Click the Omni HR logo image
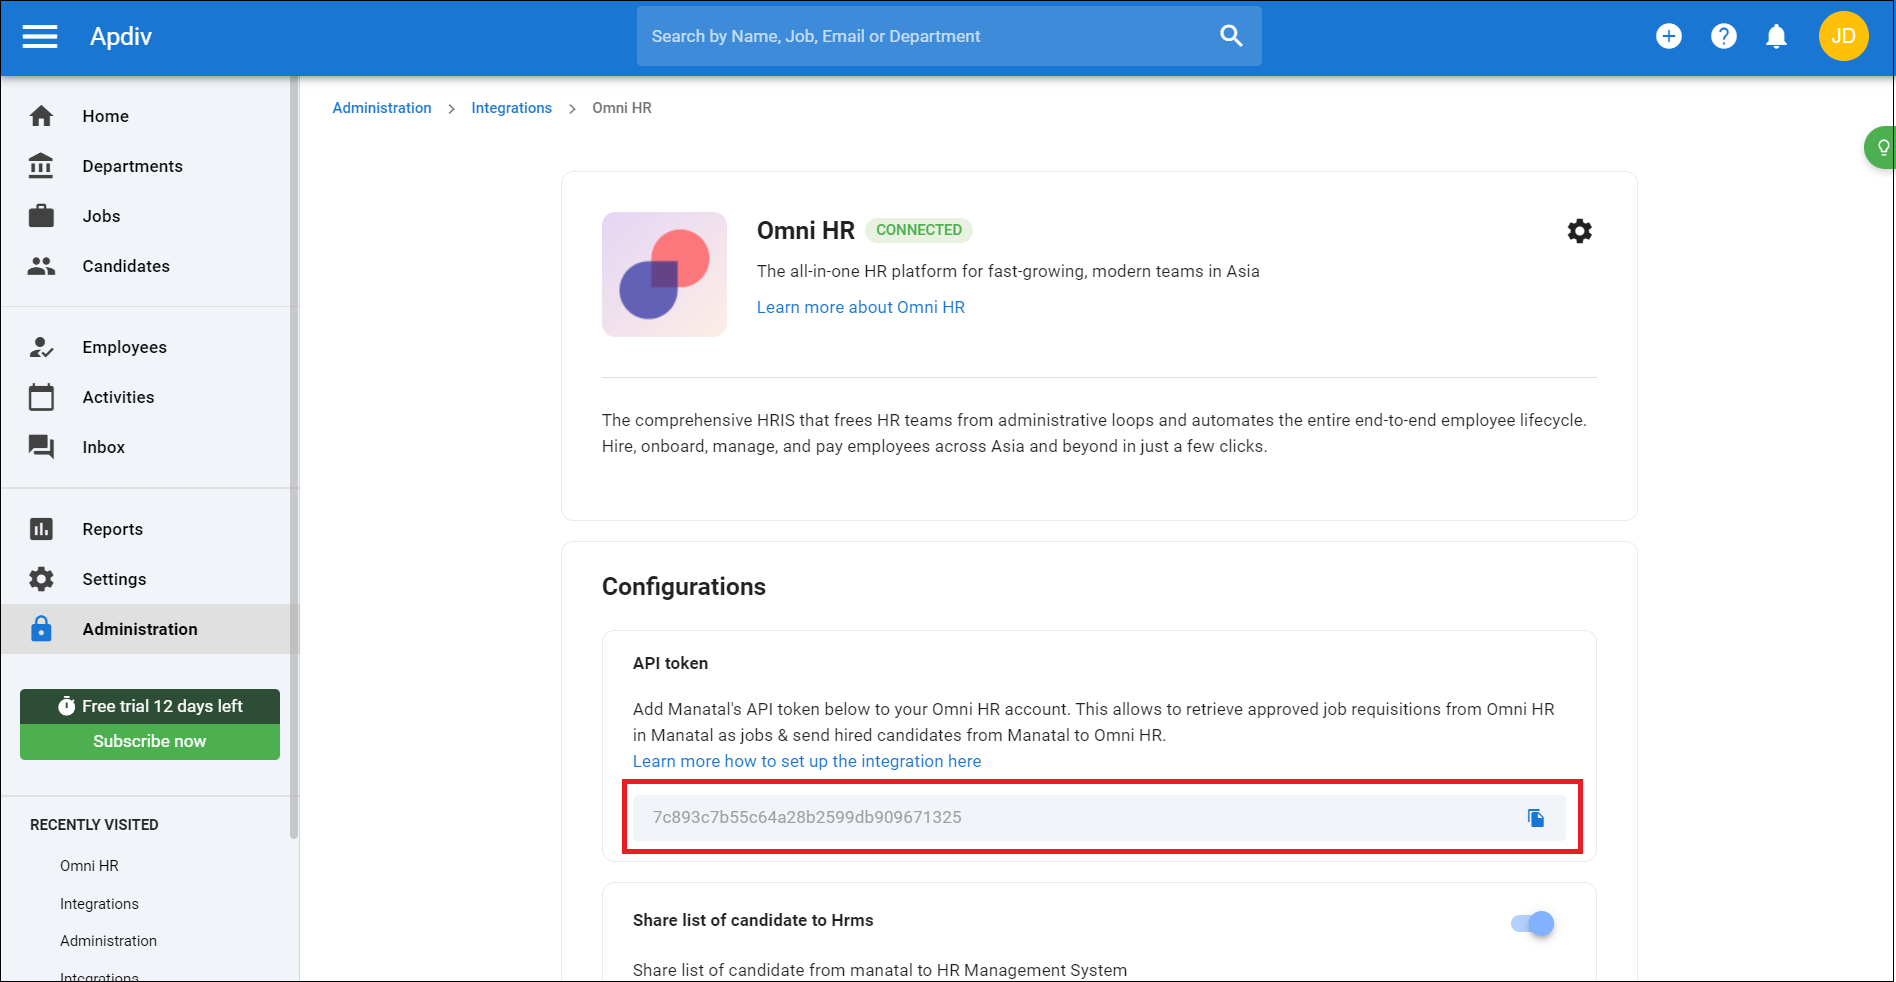 click(x=664, y=274)
